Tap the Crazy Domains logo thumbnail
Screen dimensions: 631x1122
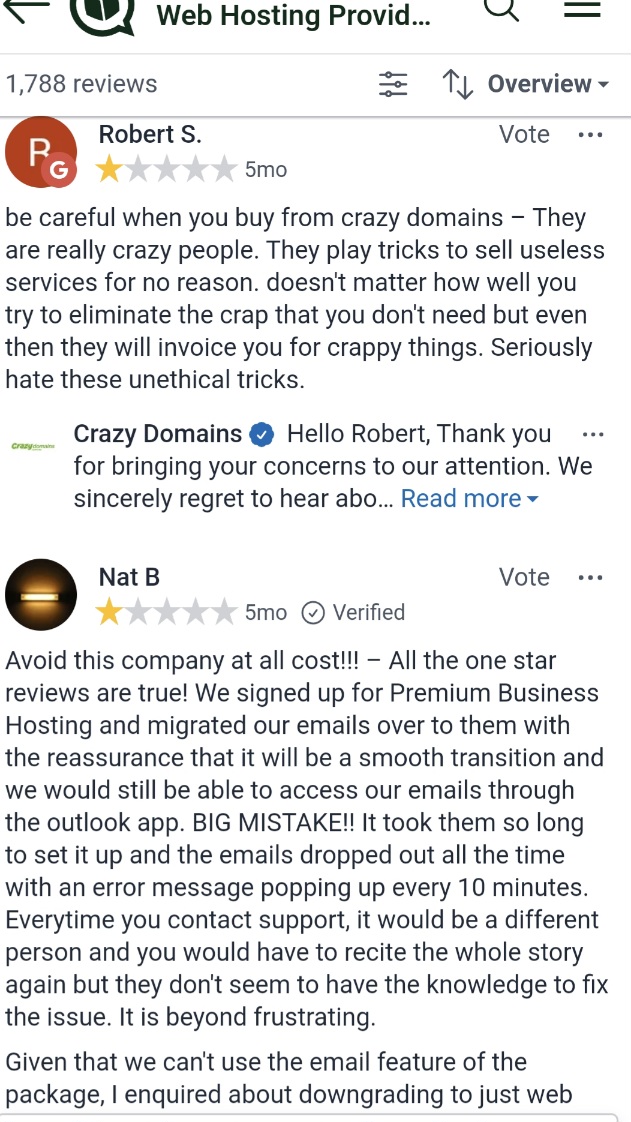(34, 446)
